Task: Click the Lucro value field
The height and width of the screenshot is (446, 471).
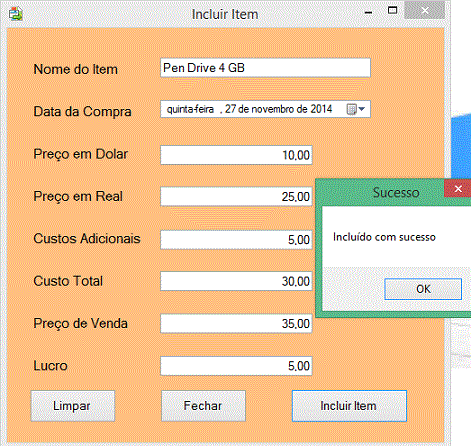Action: point(236,366)
